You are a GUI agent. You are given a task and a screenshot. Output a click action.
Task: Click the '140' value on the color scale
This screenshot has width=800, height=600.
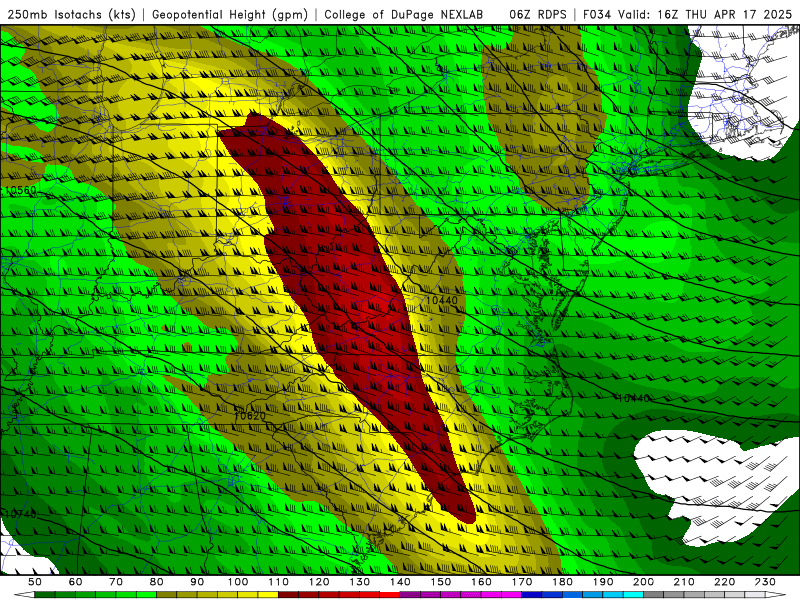400,582
